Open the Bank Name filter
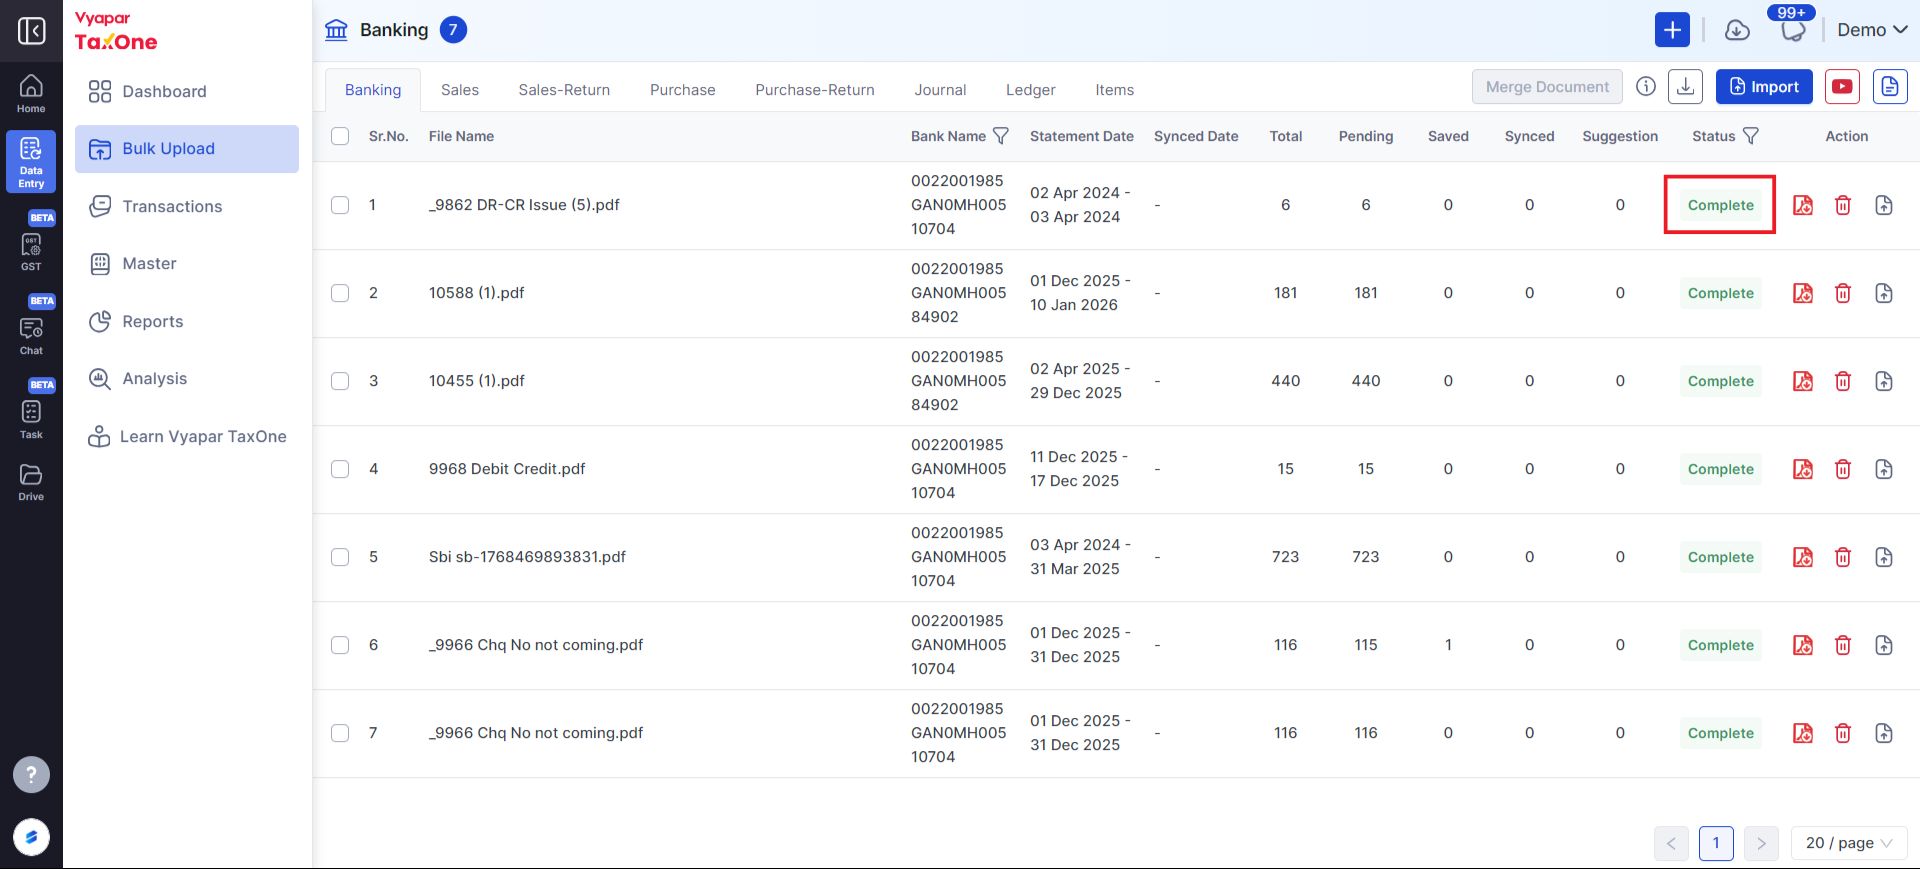1920x869 pixels. coord(1000,136)
